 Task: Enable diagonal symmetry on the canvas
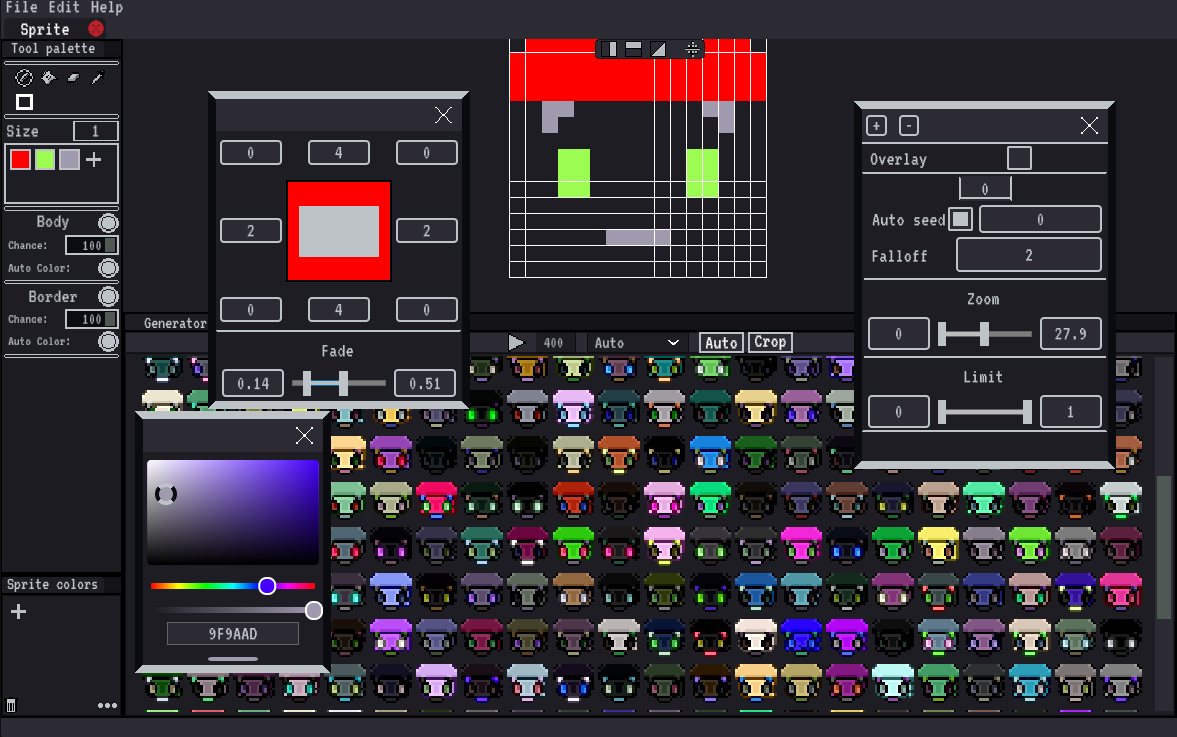(657, 48)
